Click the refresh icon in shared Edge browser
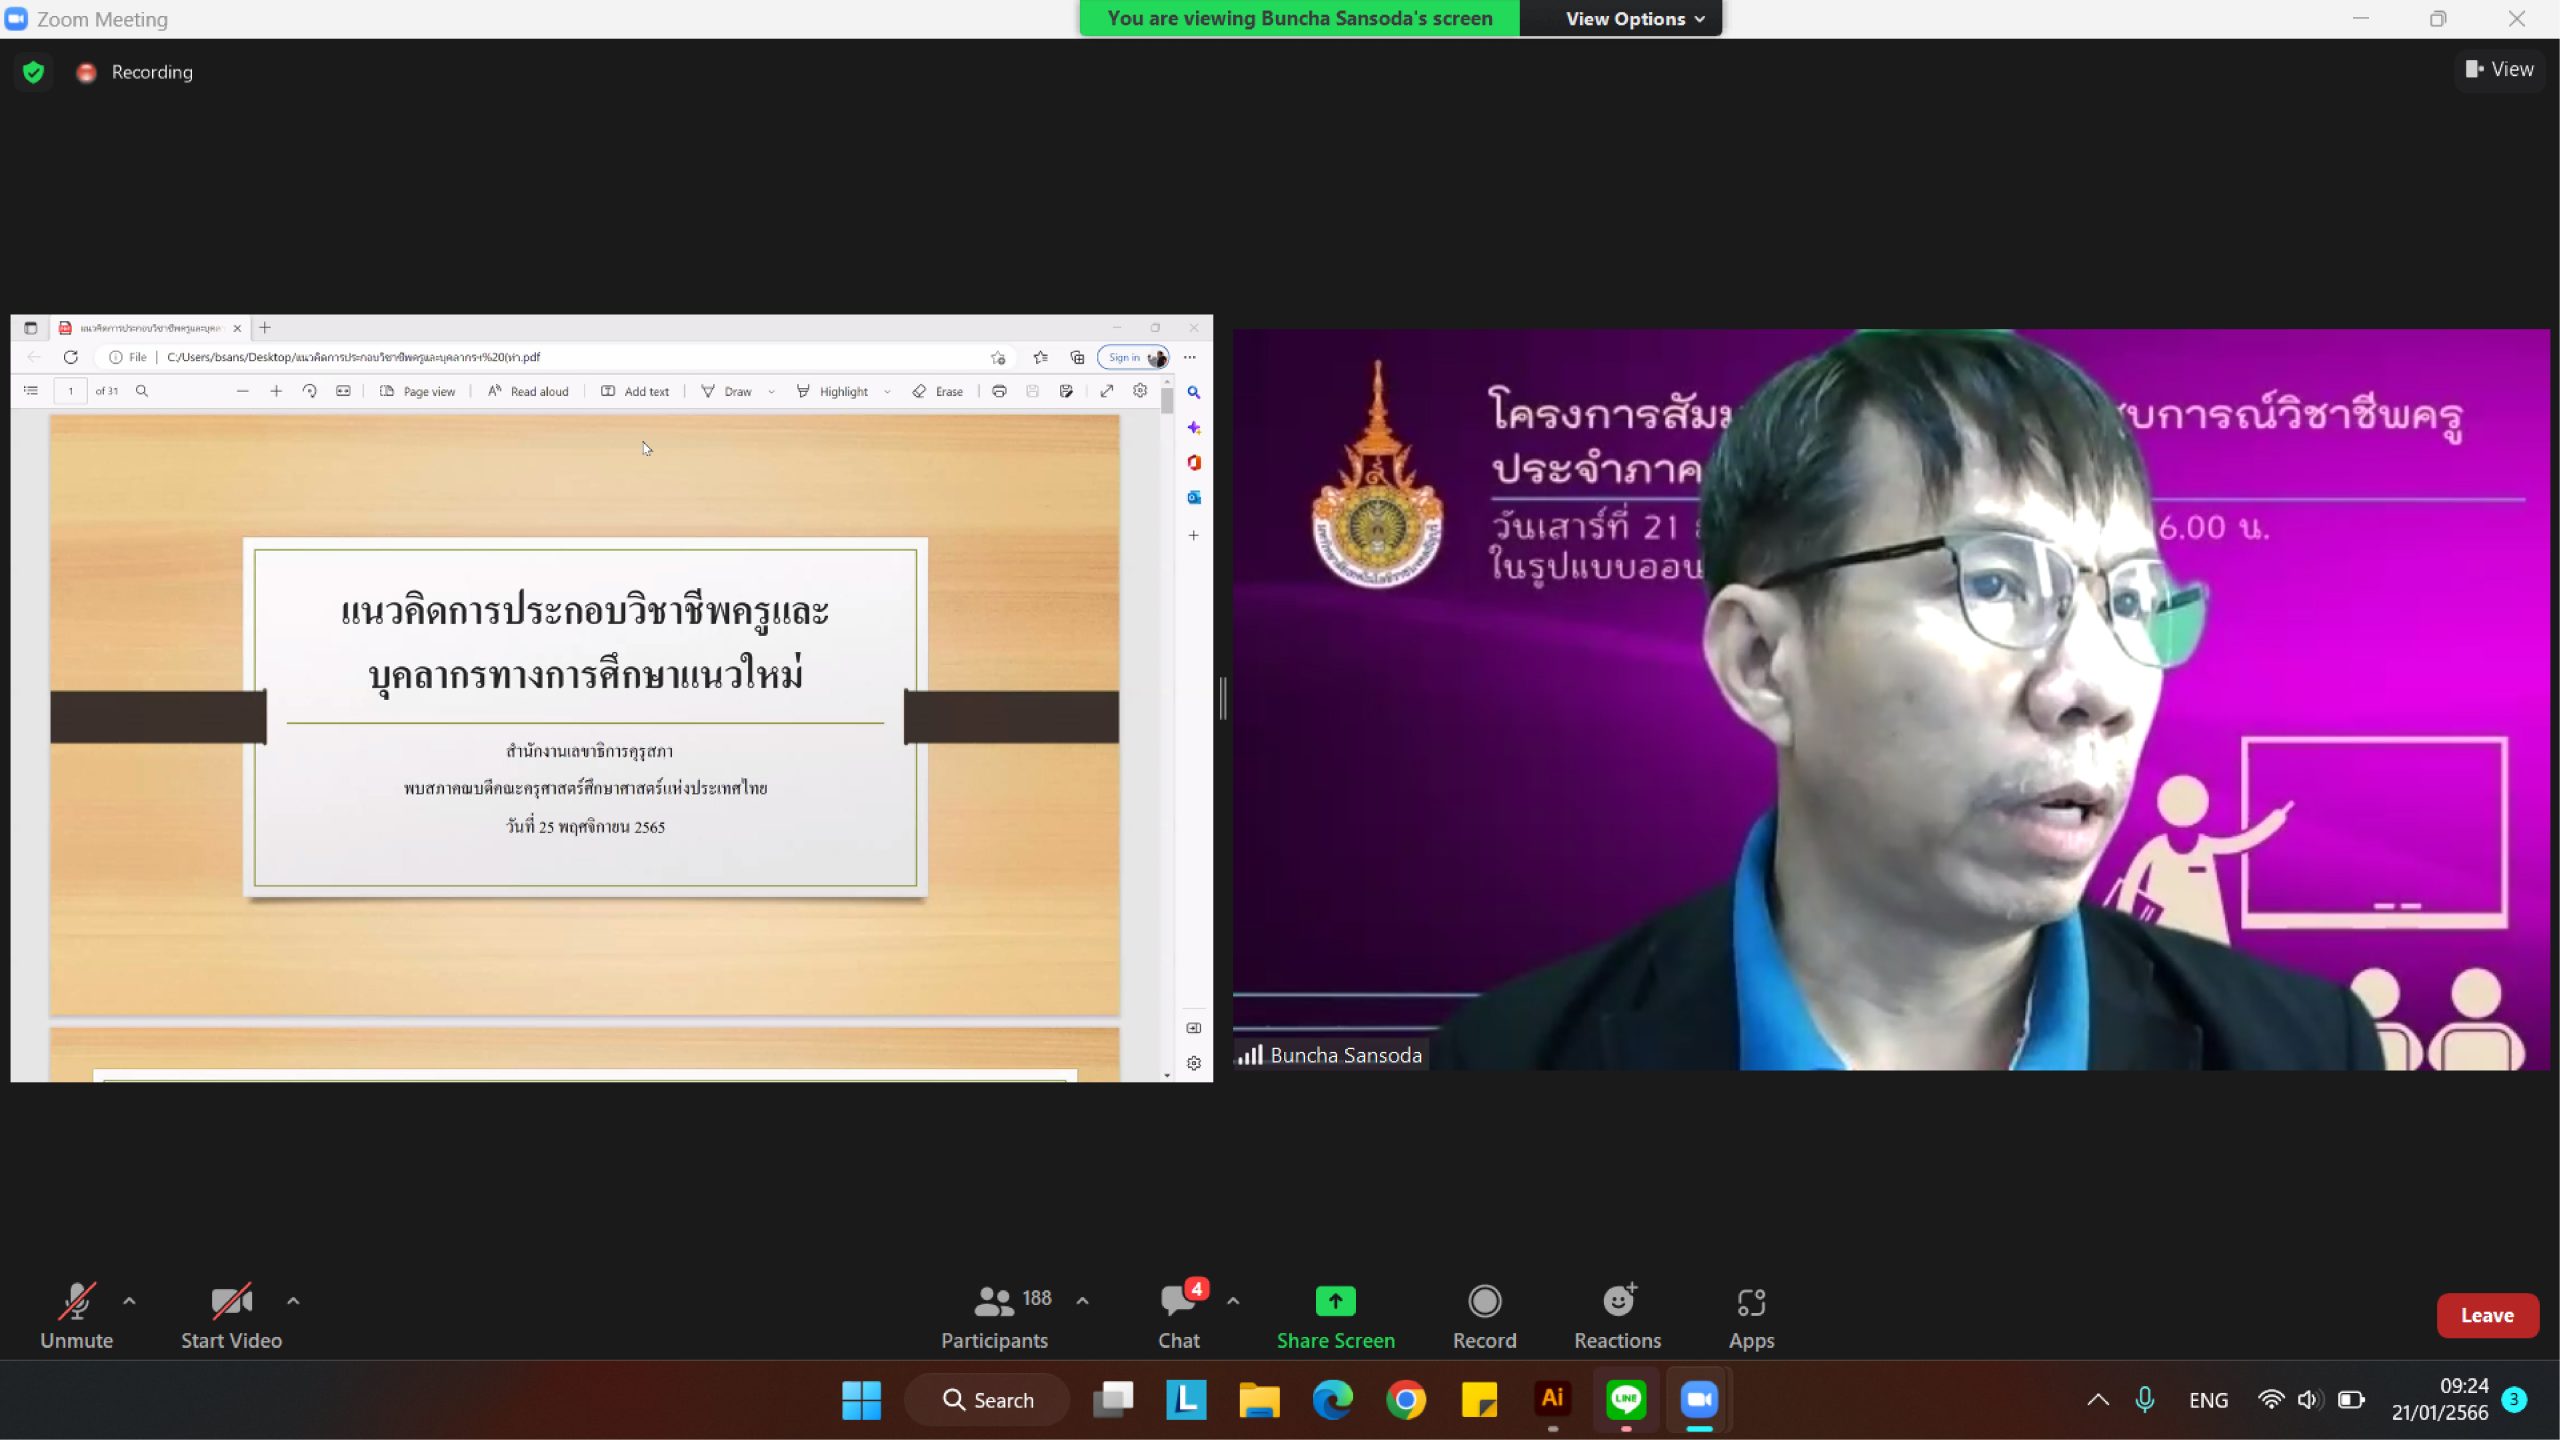The height and width of the screenshot is (1440, 2560). pos(70,357)
